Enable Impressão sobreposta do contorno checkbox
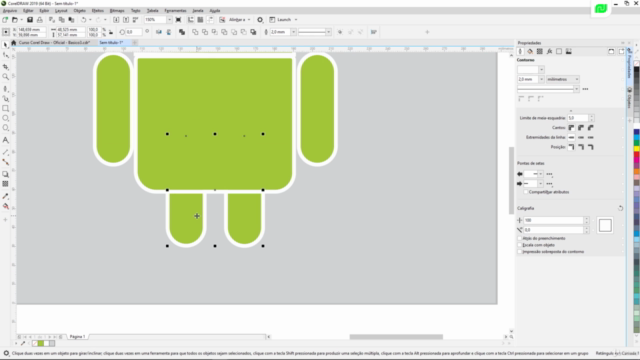Screen dimensions: 640x360 click(520, 252)
